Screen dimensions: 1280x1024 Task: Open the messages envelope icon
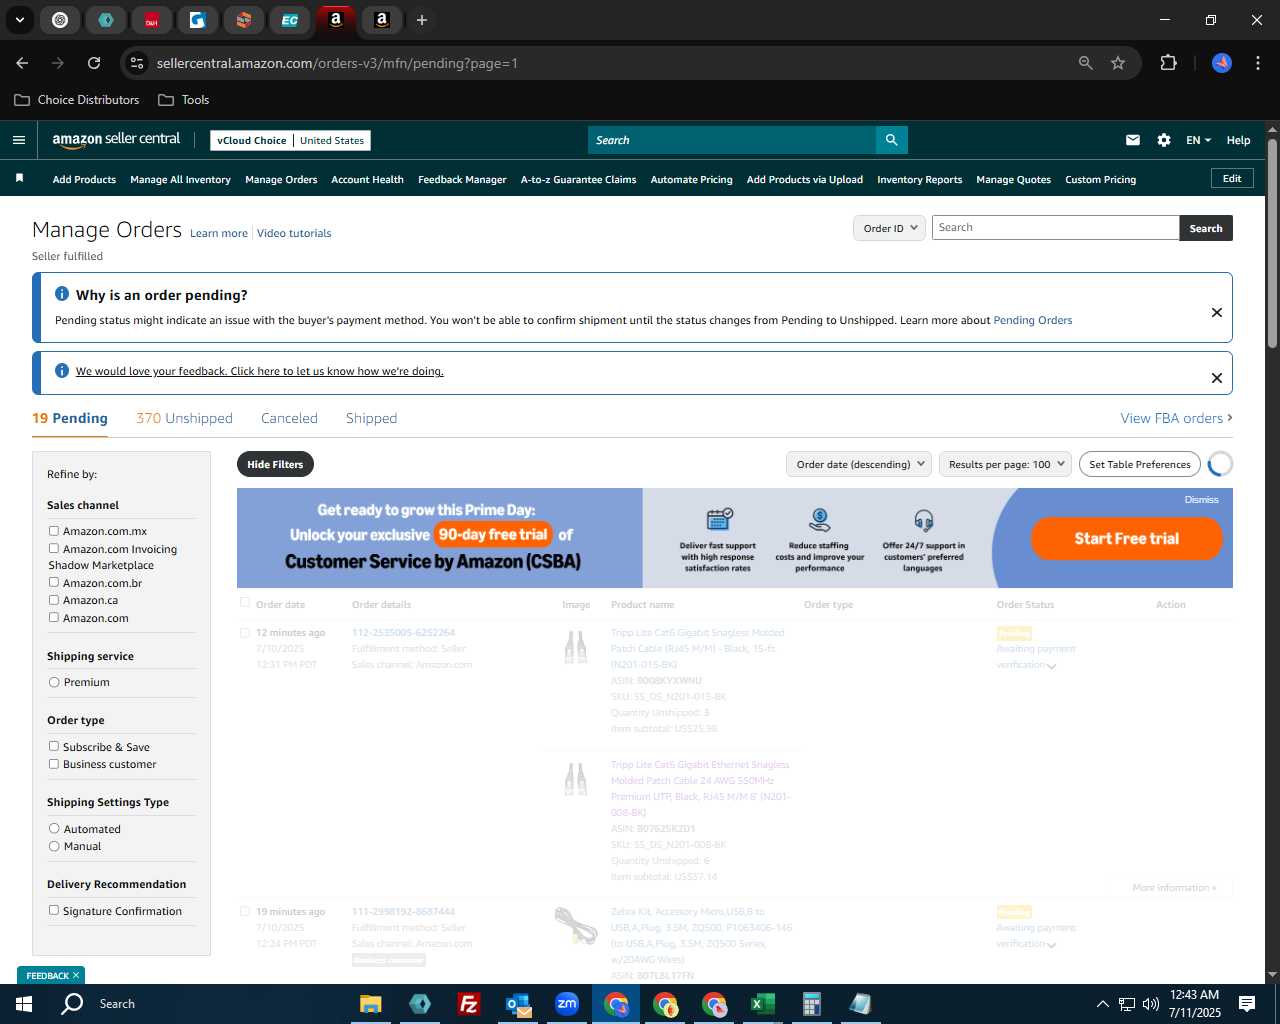[1132, 140]
